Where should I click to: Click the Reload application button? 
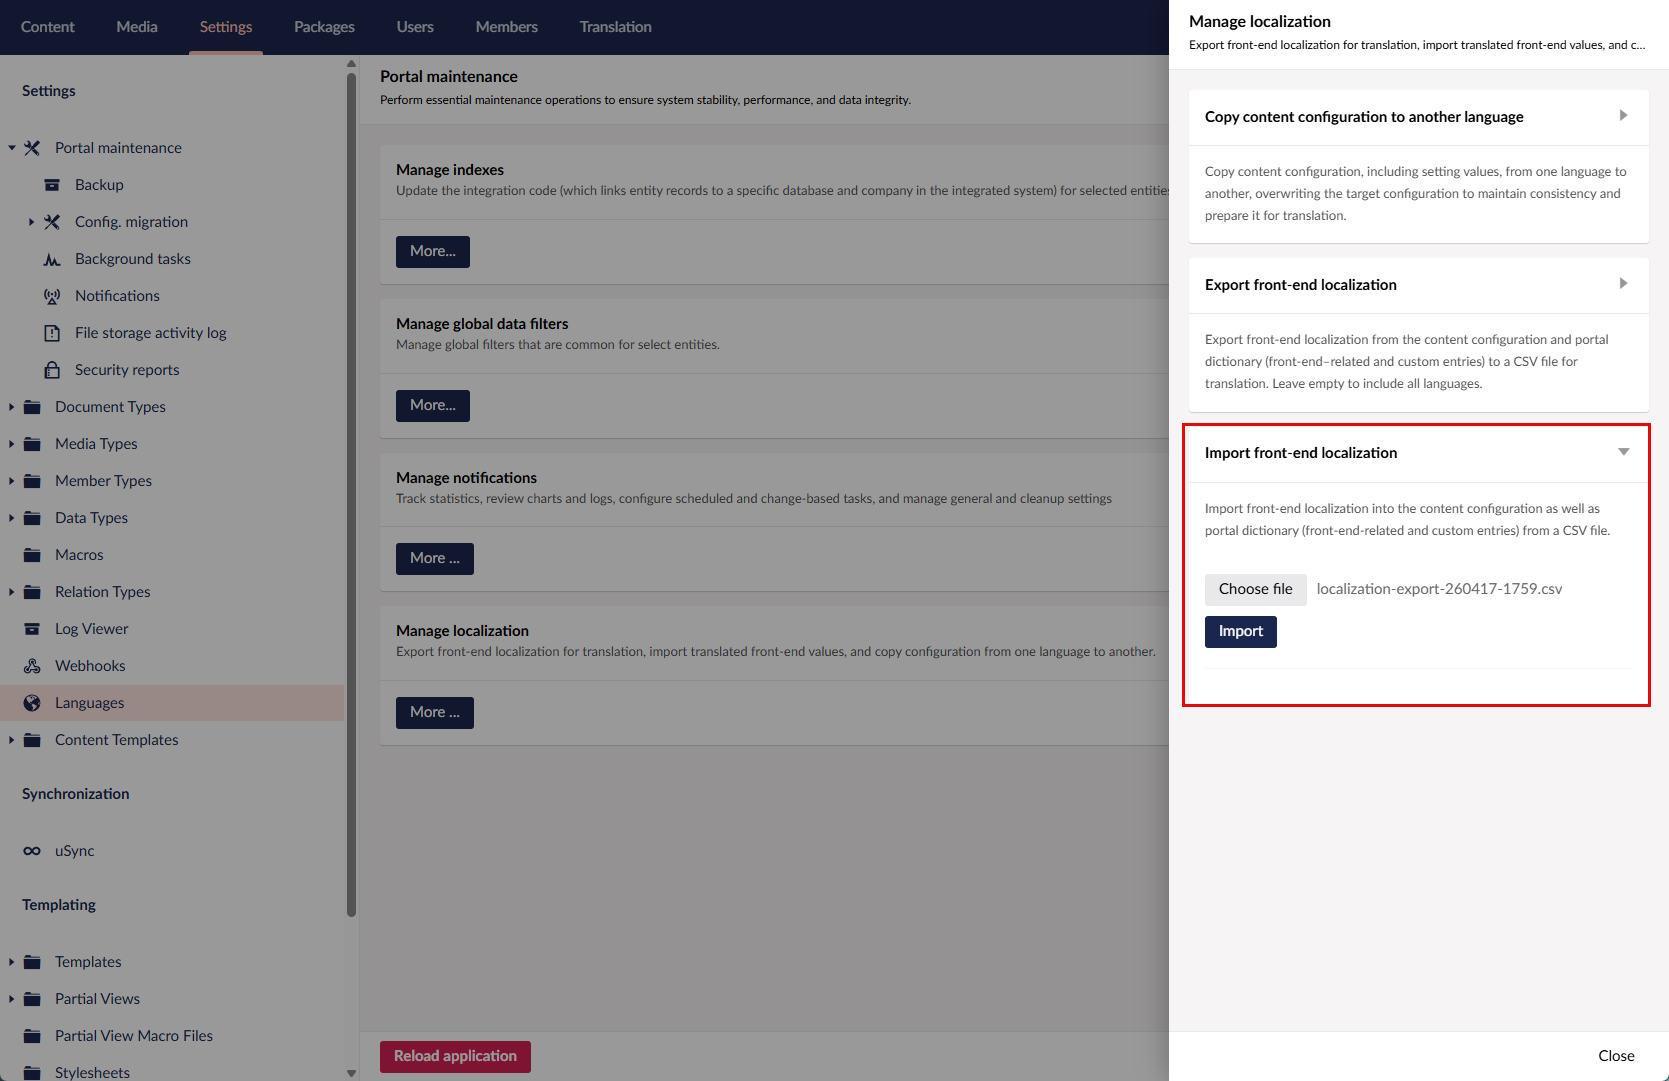click(x=455, y=1056)
